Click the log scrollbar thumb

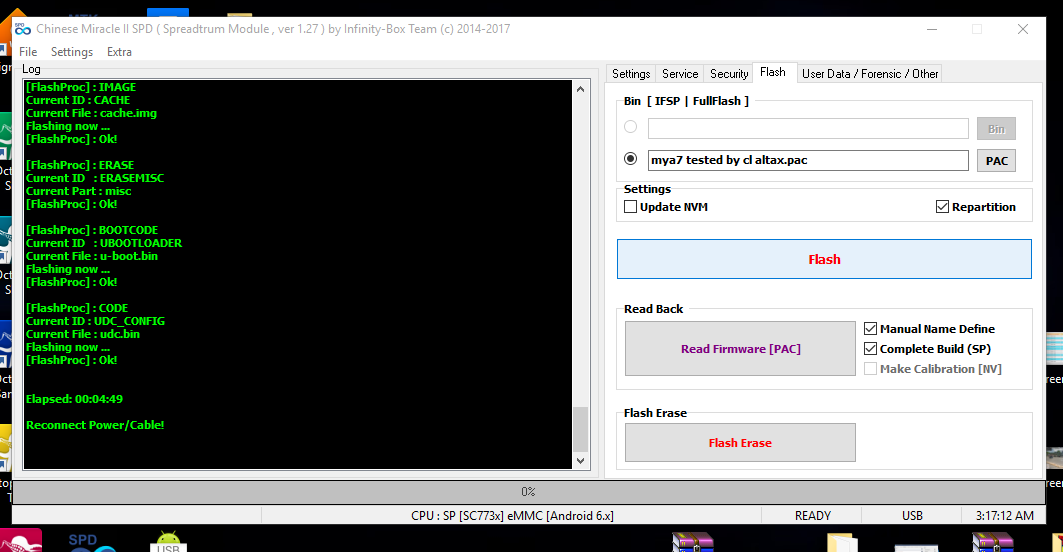tap(580, 429)
